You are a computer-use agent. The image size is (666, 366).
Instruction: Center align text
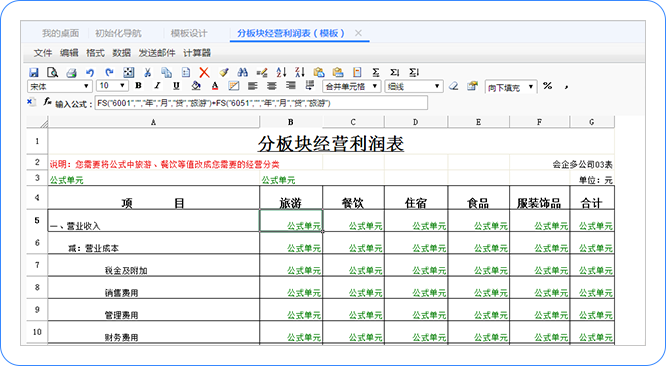tap(272, 86)
